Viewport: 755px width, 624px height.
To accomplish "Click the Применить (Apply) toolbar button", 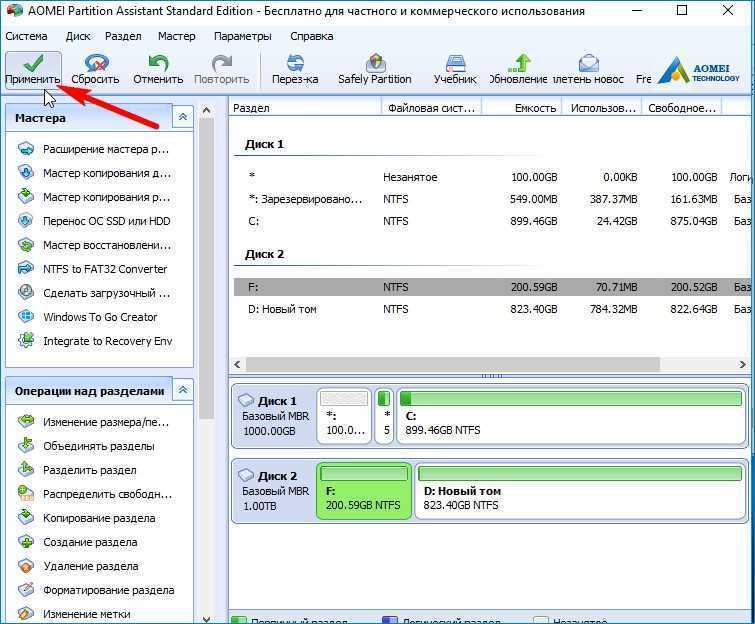I will [x=33, y=70].
